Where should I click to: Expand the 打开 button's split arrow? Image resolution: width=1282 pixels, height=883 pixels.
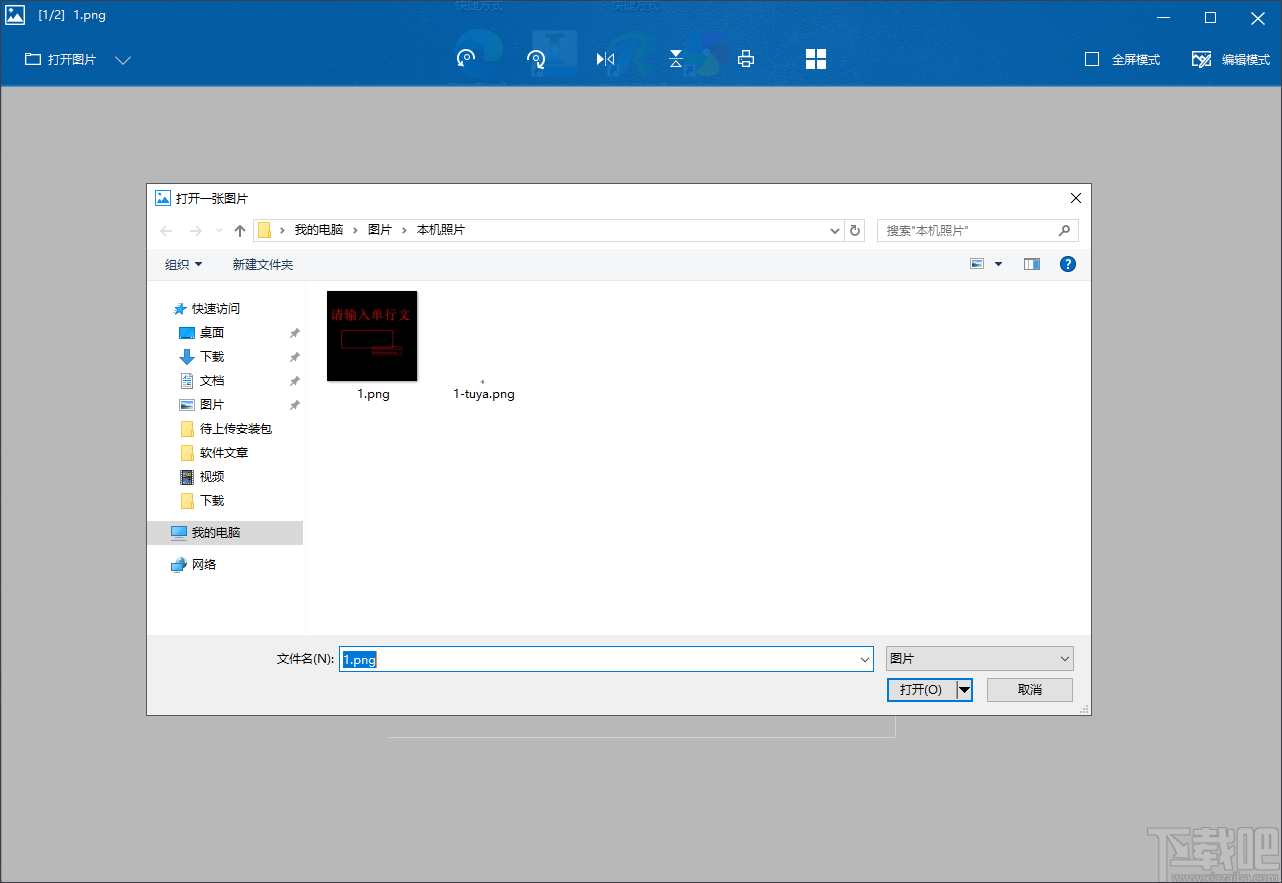tap(964, 690)
